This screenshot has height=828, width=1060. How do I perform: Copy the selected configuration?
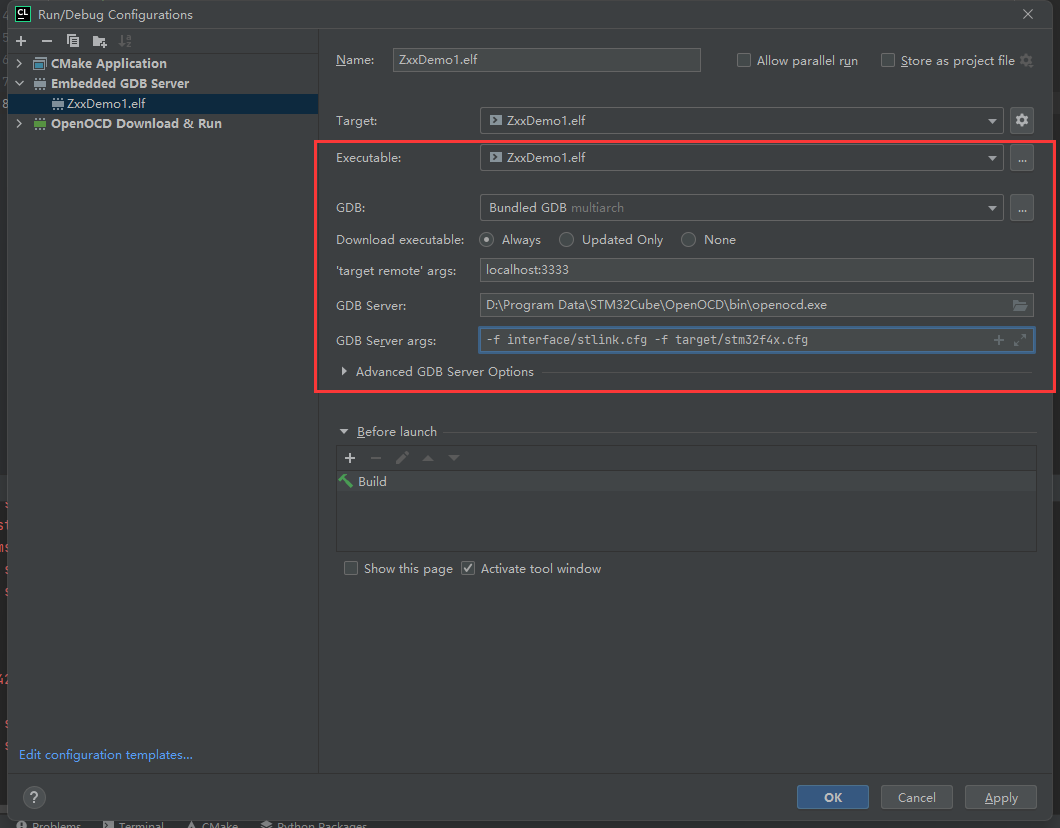[72, 41]
